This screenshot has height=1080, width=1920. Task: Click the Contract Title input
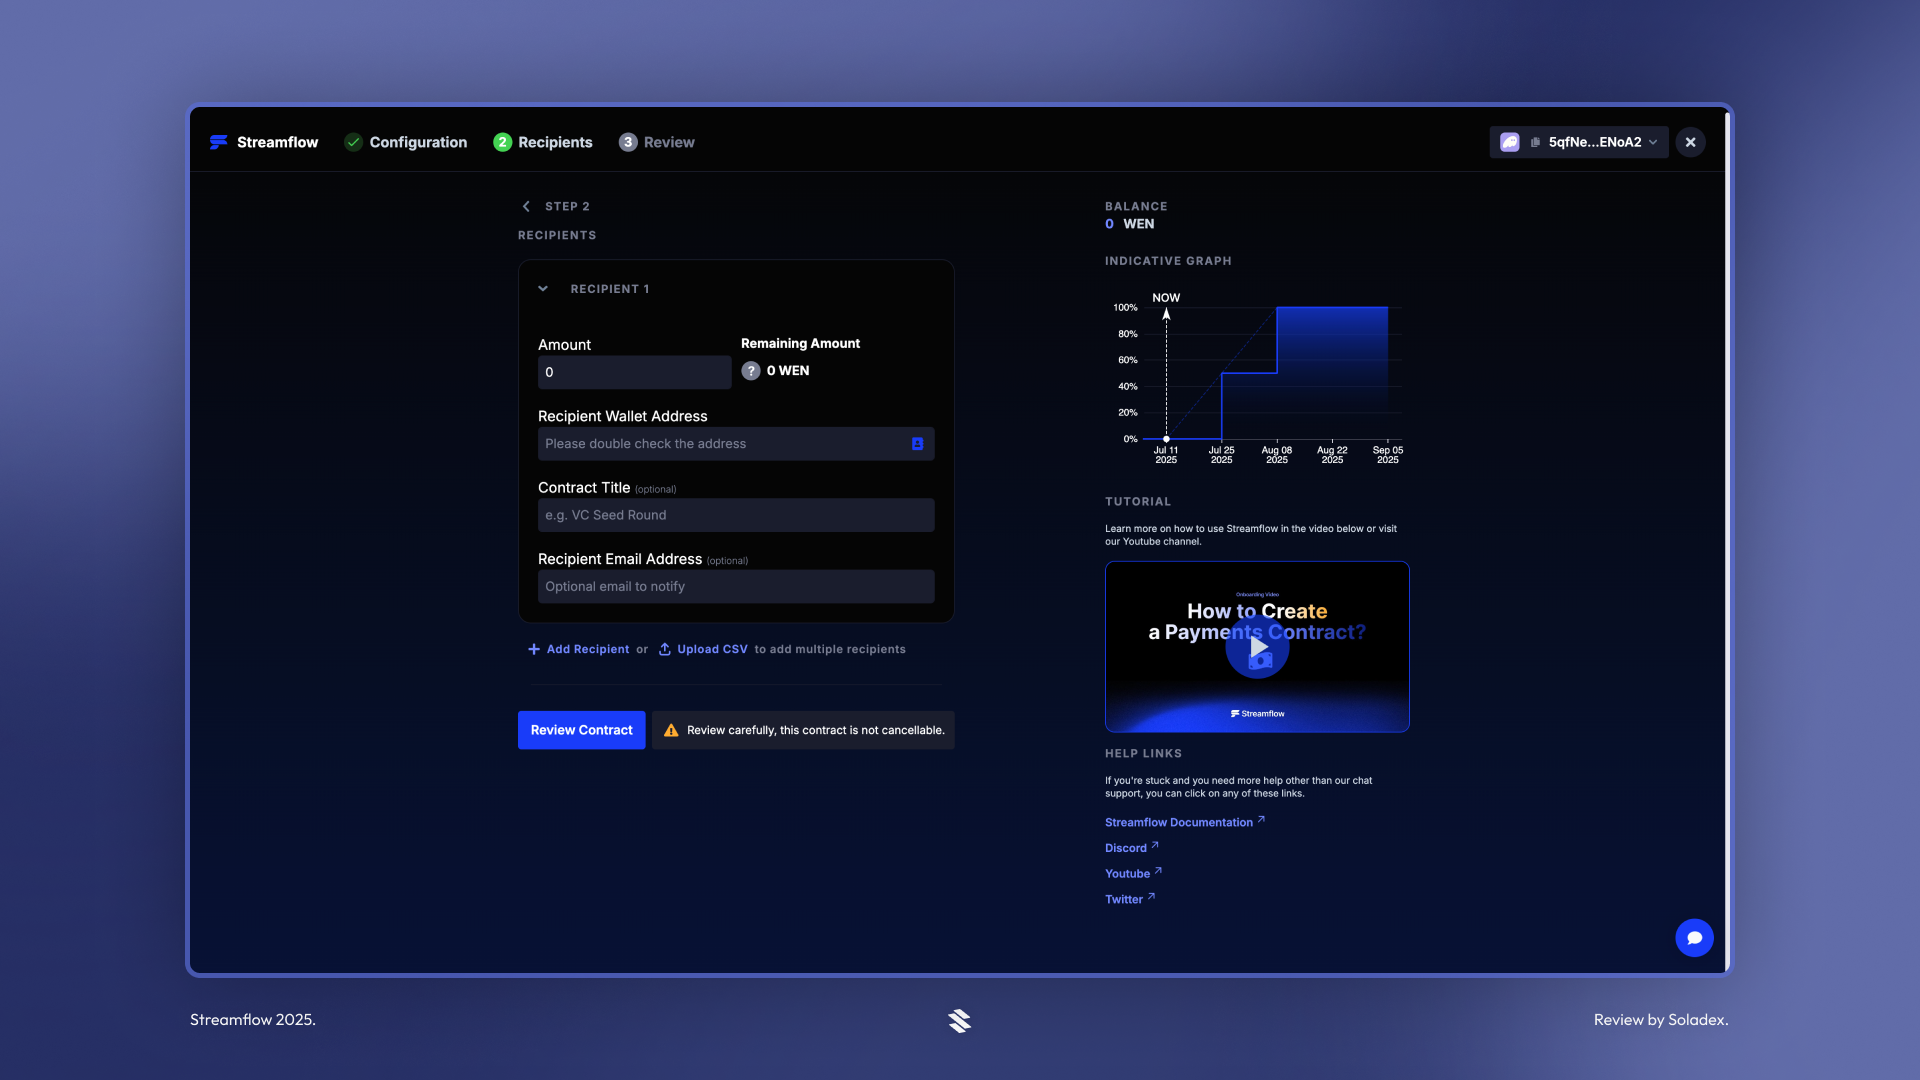tap(736, 515)
